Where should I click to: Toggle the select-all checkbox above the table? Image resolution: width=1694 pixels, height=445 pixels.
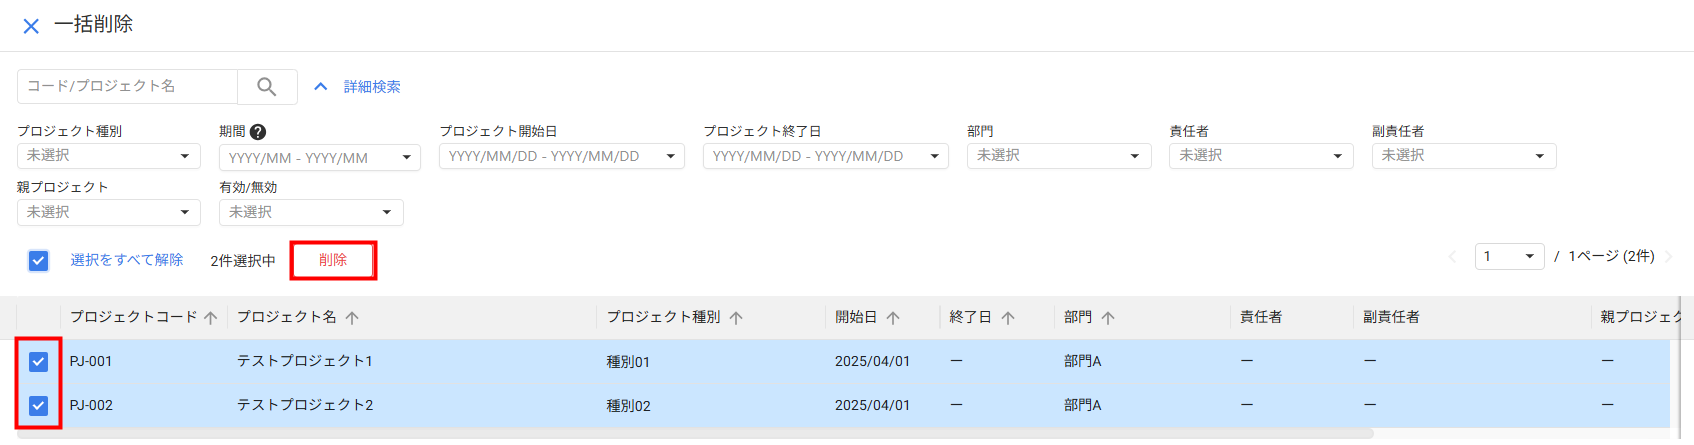[x=38, y=261]
